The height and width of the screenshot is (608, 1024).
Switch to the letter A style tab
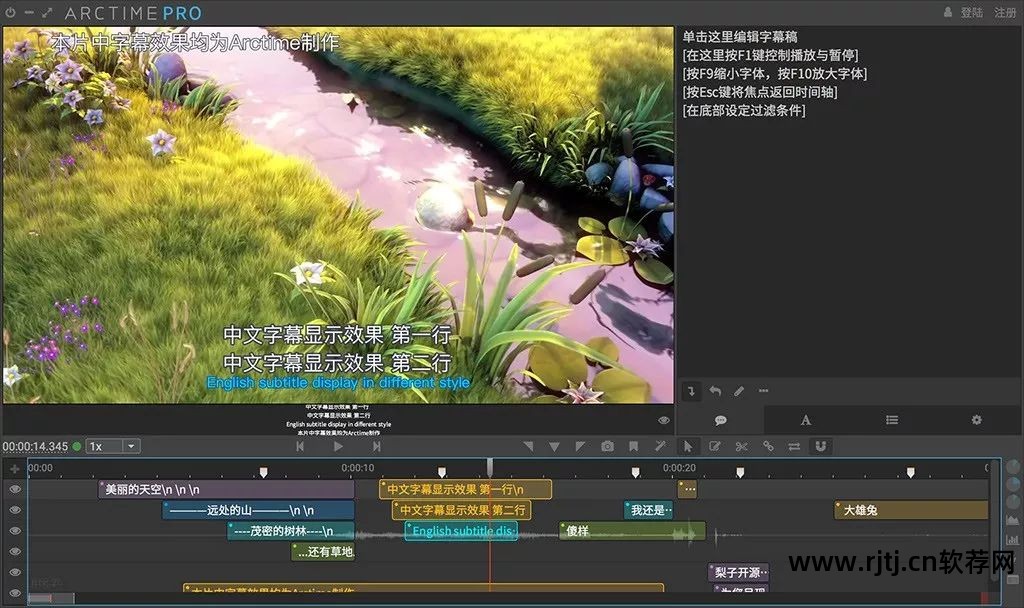pos(806,420)
